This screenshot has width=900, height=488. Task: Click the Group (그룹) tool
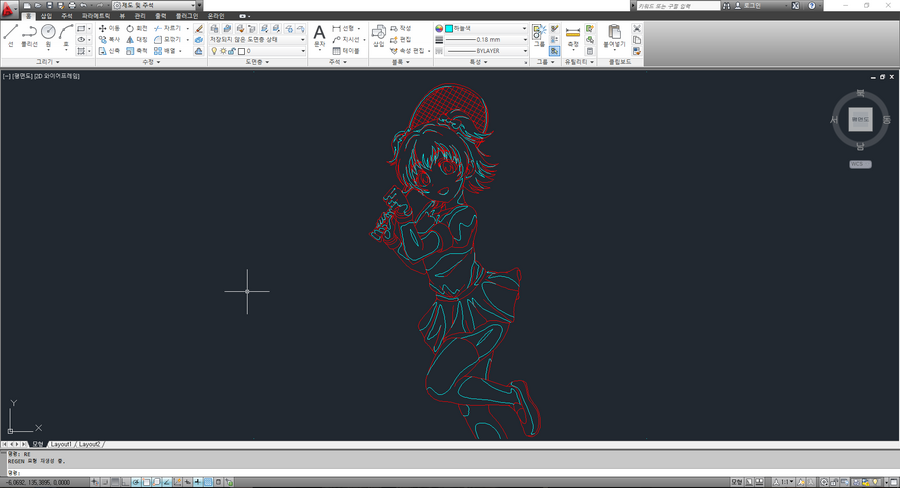(x=539, y=36)
